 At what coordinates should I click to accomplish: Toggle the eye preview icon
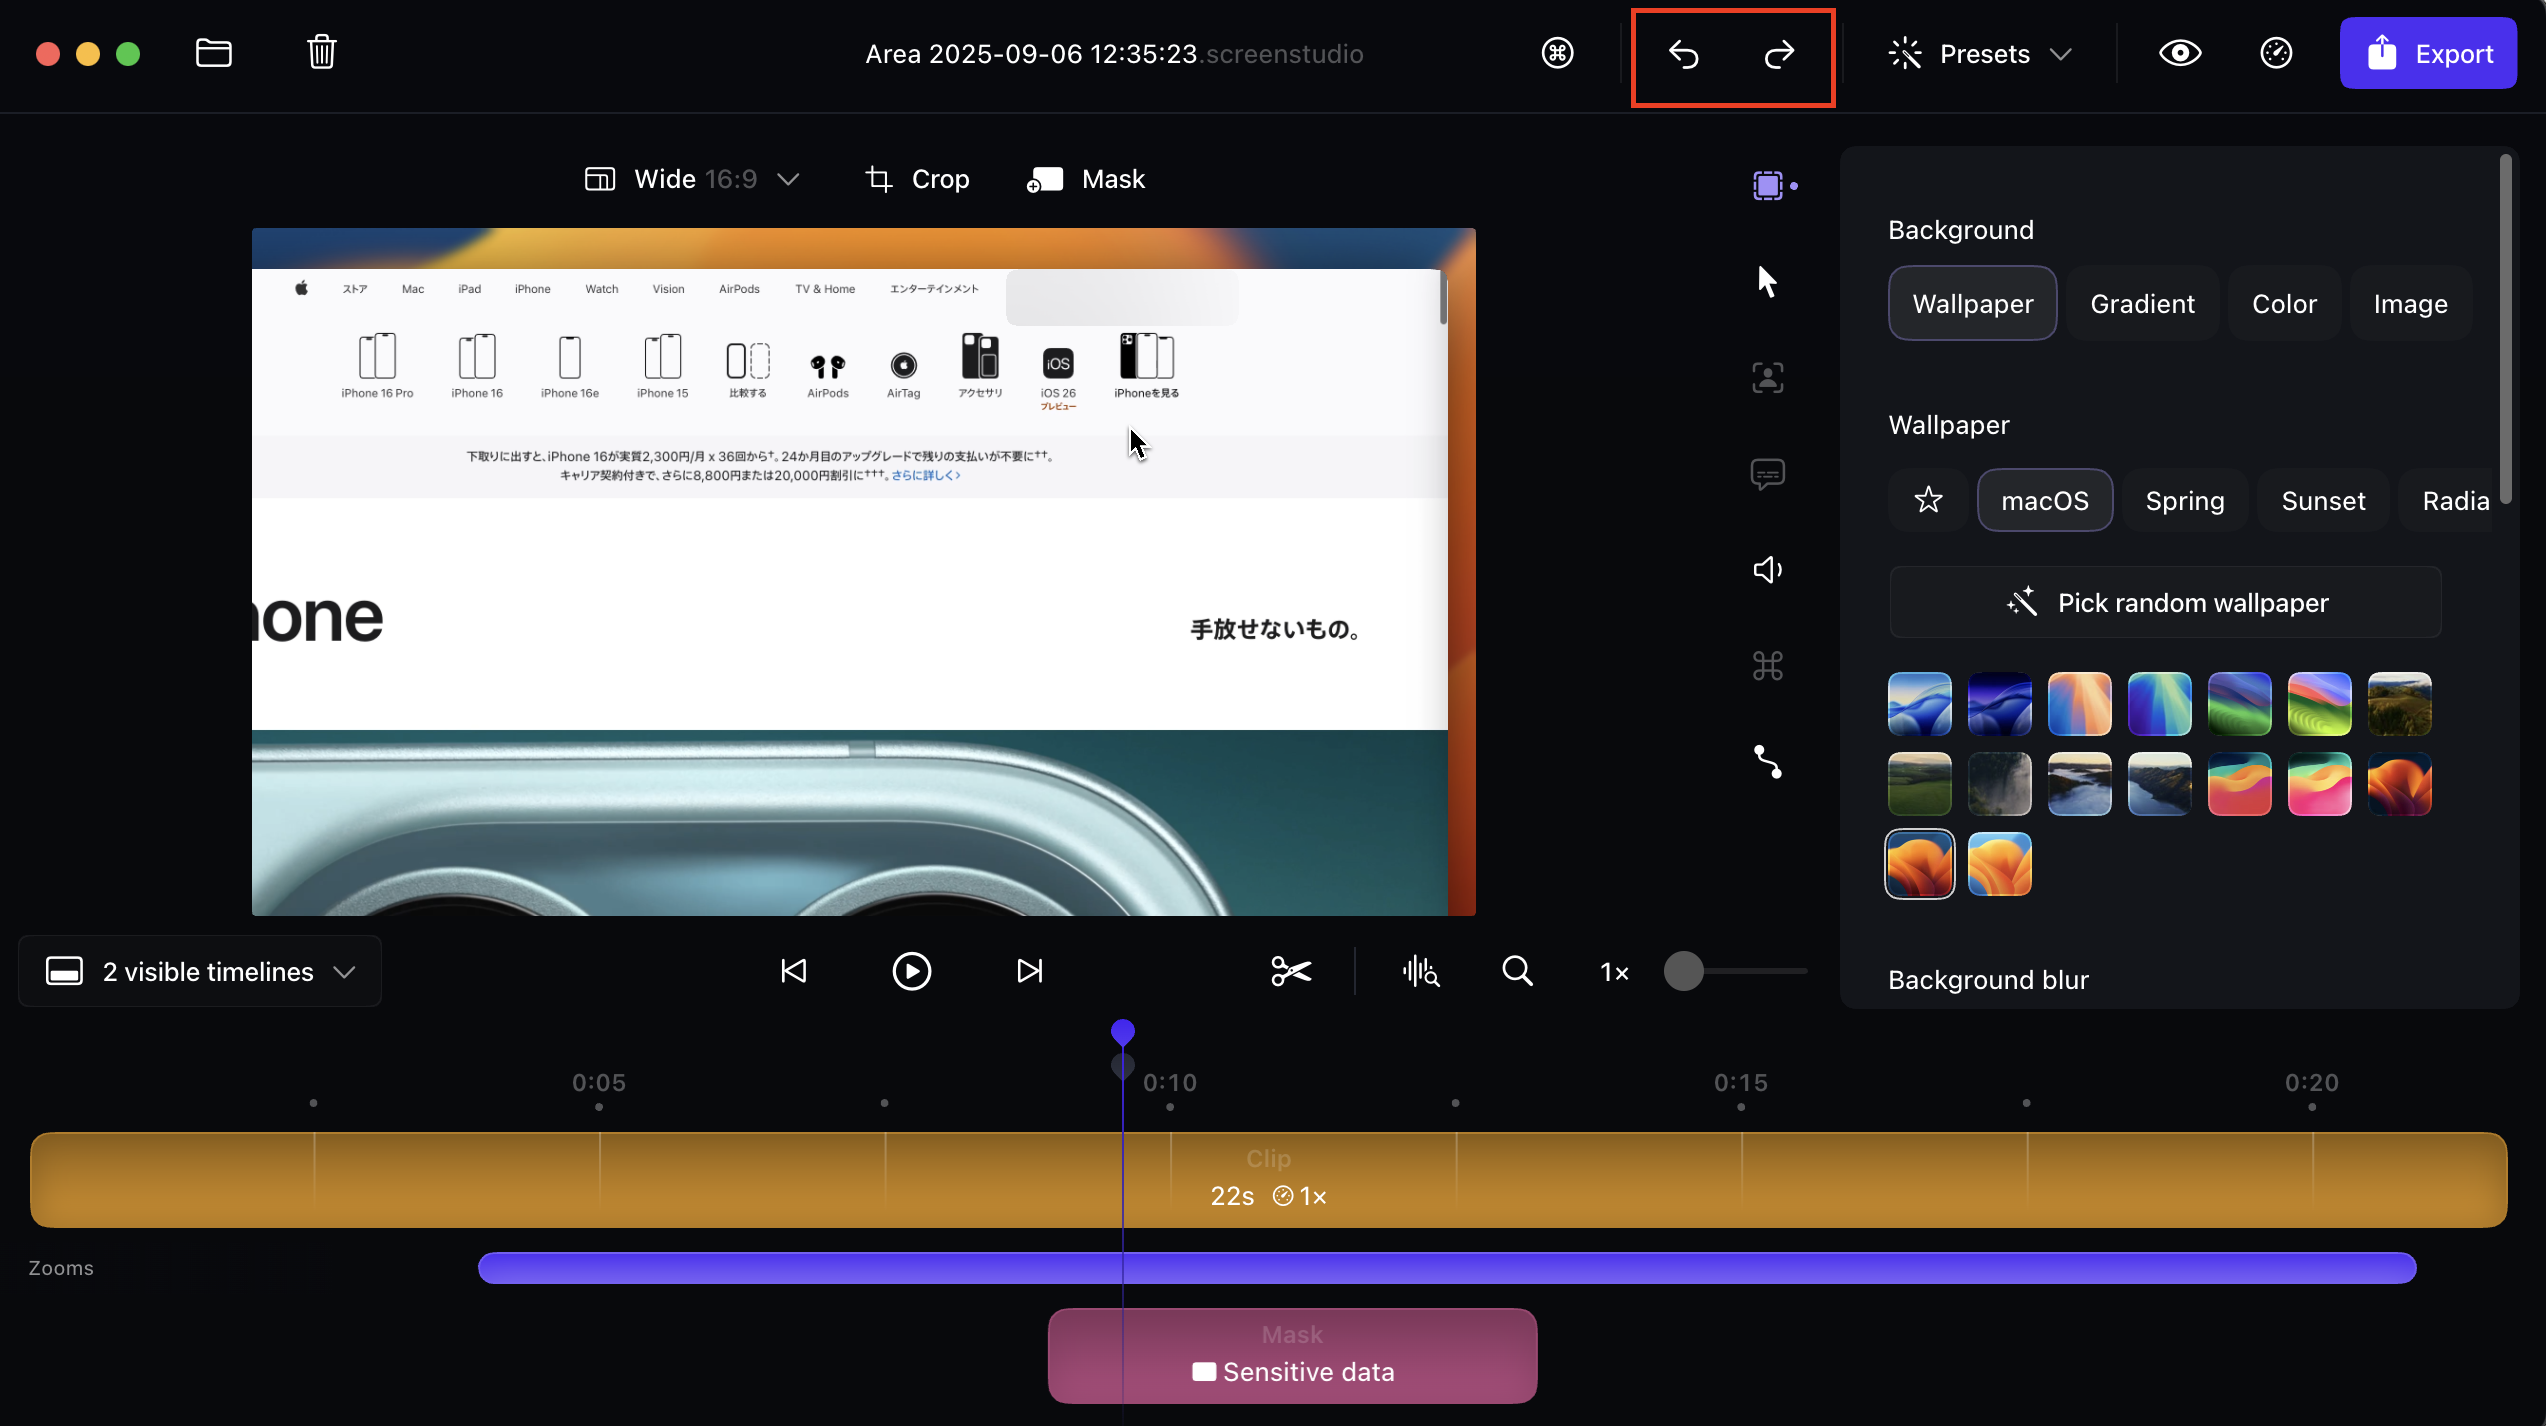click(2179, 53)
